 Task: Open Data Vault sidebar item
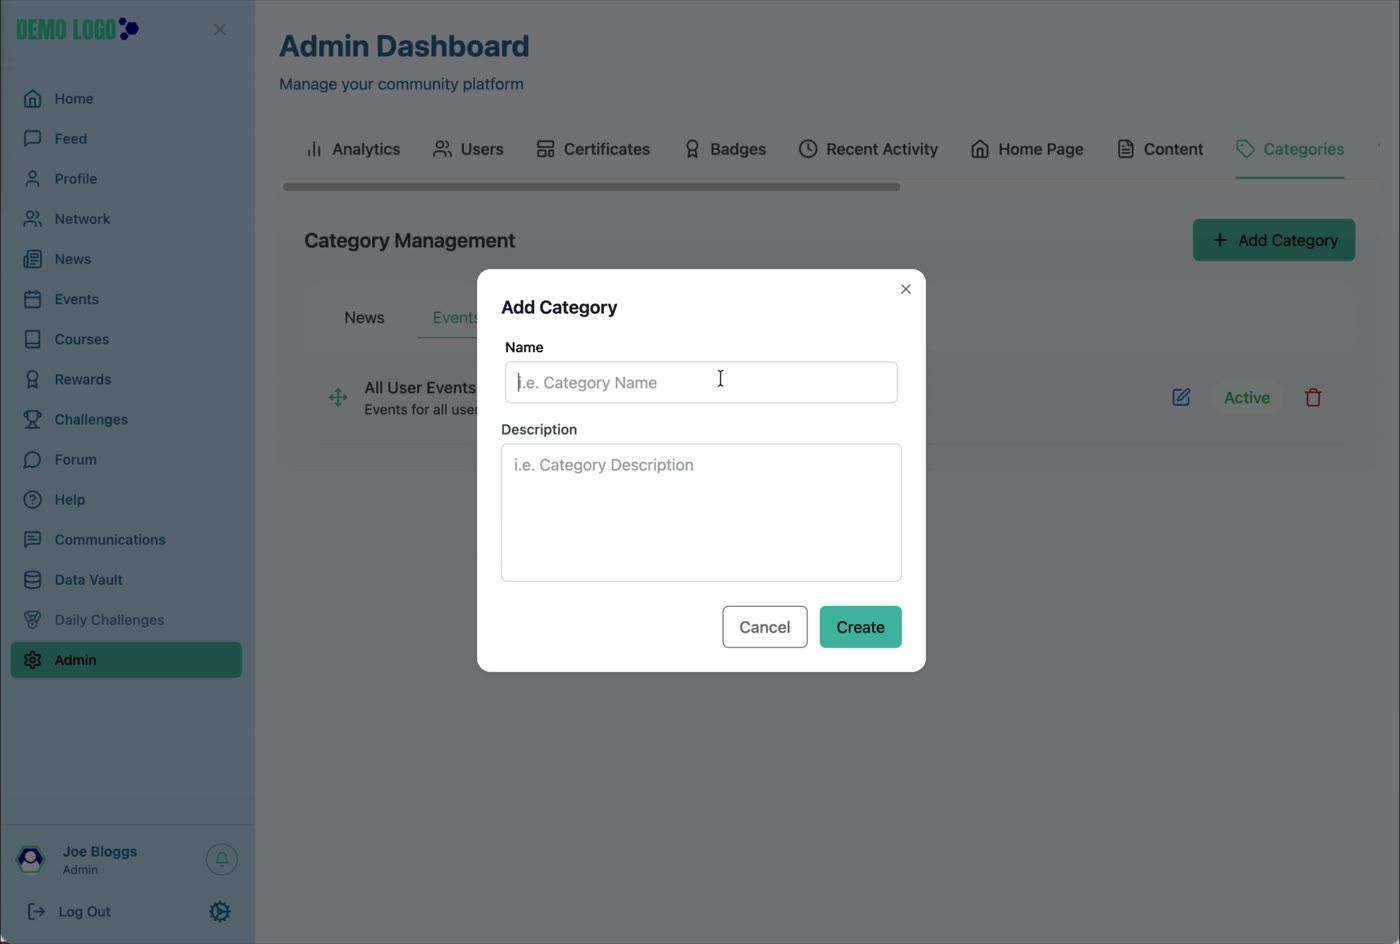(126, 579)
